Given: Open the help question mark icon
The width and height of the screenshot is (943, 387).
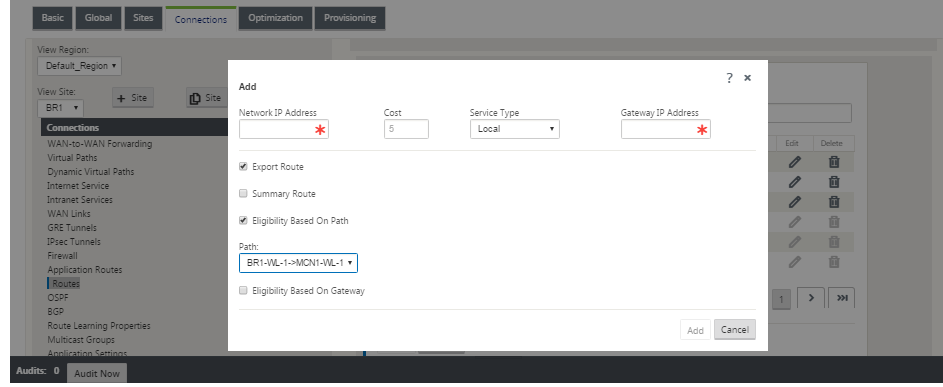Looking at the screenshot, I should click(x=730, y=78).
